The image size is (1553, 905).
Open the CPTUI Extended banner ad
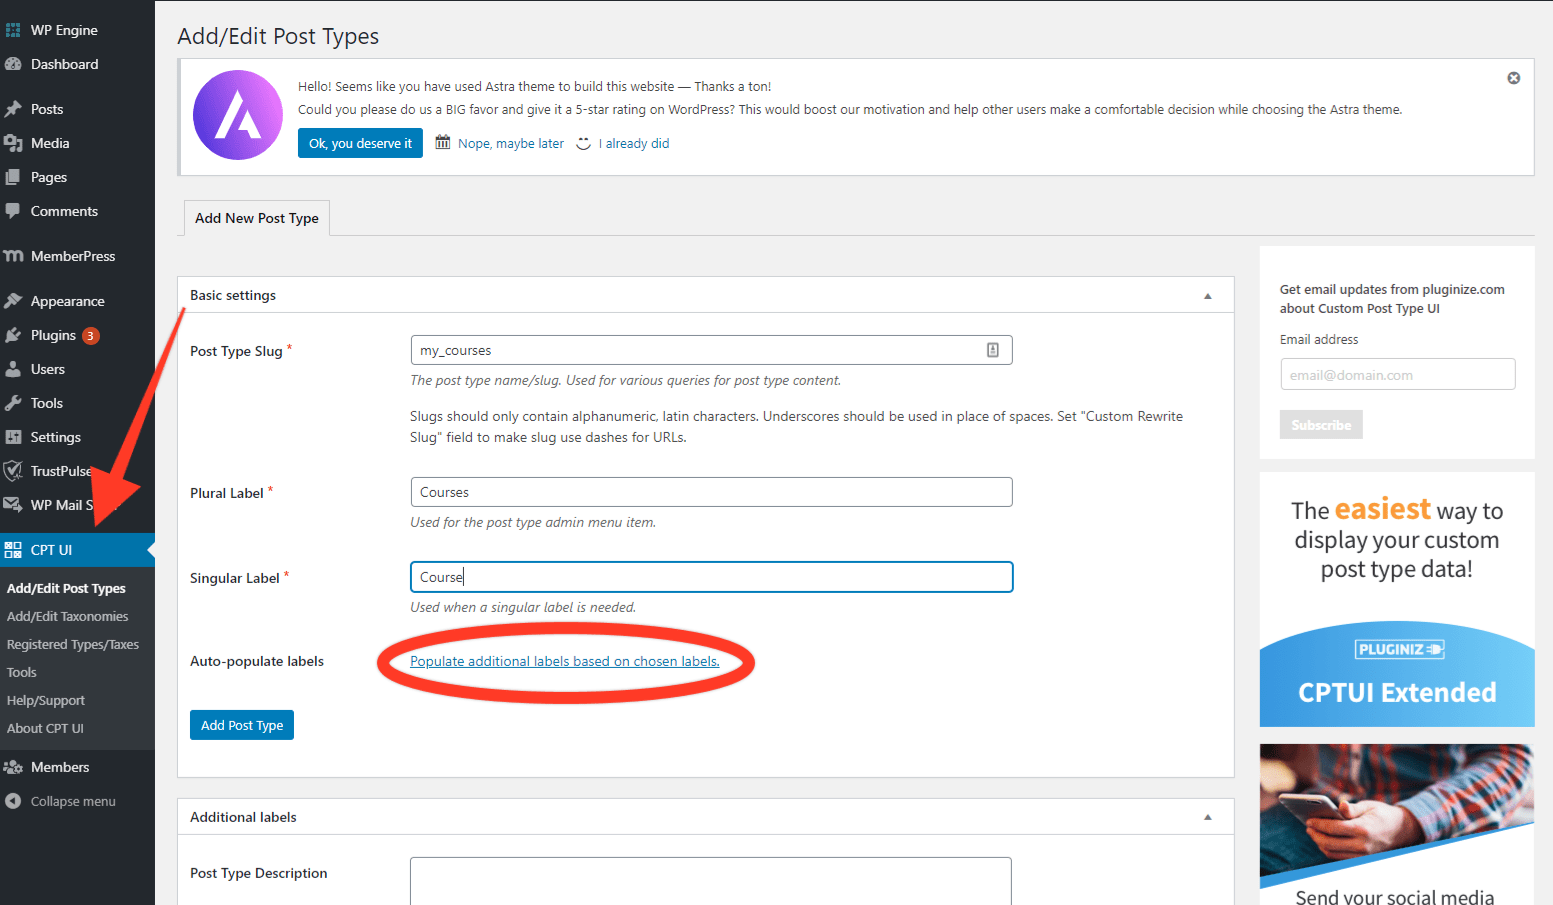1397,599
